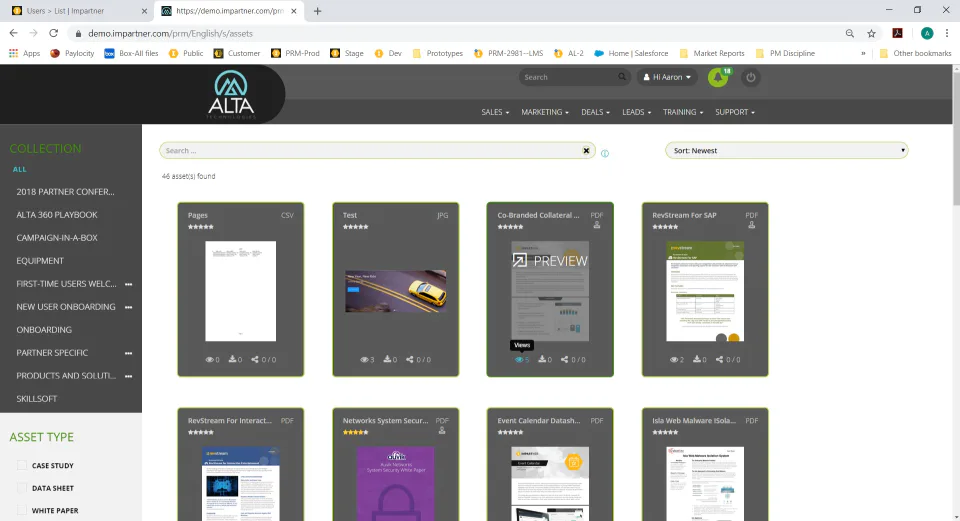Select the ALL collection filter
The height and width of the screenshot is (521, 960).
click(x=20, y=170)
